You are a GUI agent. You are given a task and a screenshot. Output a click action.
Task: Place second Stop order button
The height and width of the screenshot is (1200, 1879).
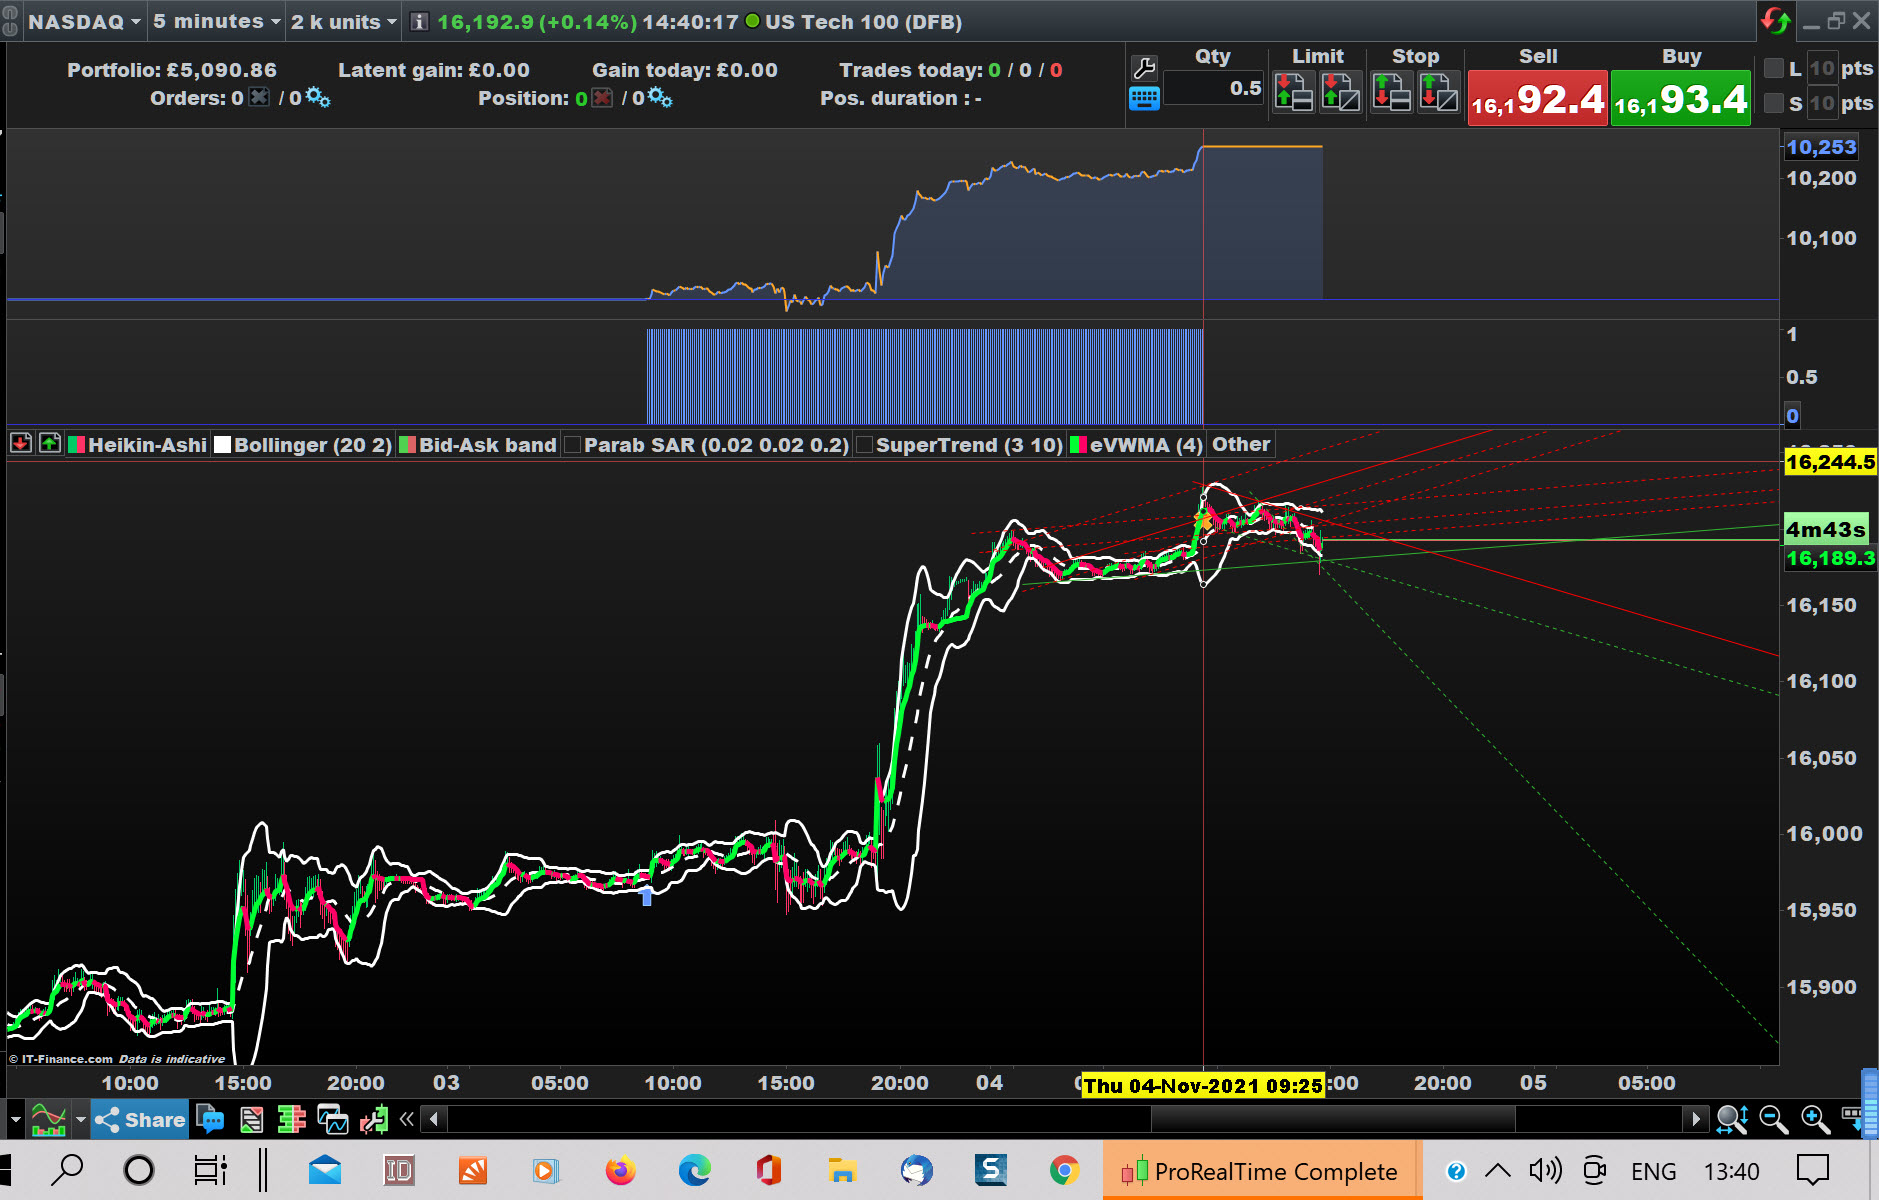[1438, 92]
